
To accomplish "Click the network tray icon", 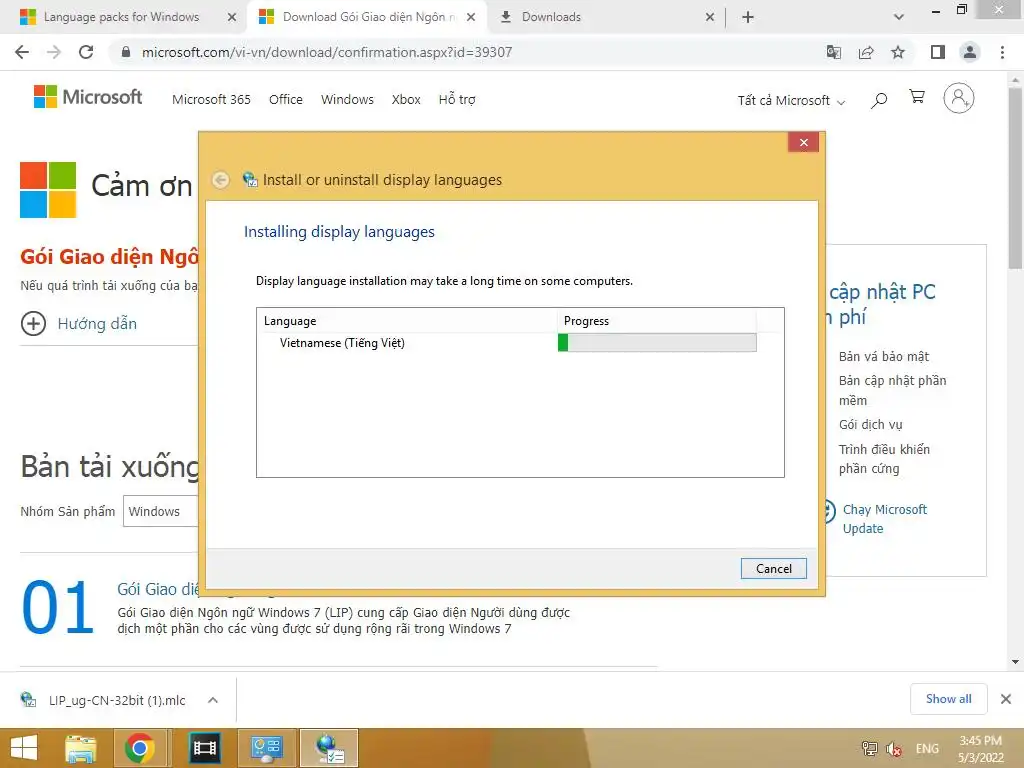I will [869, 748].
